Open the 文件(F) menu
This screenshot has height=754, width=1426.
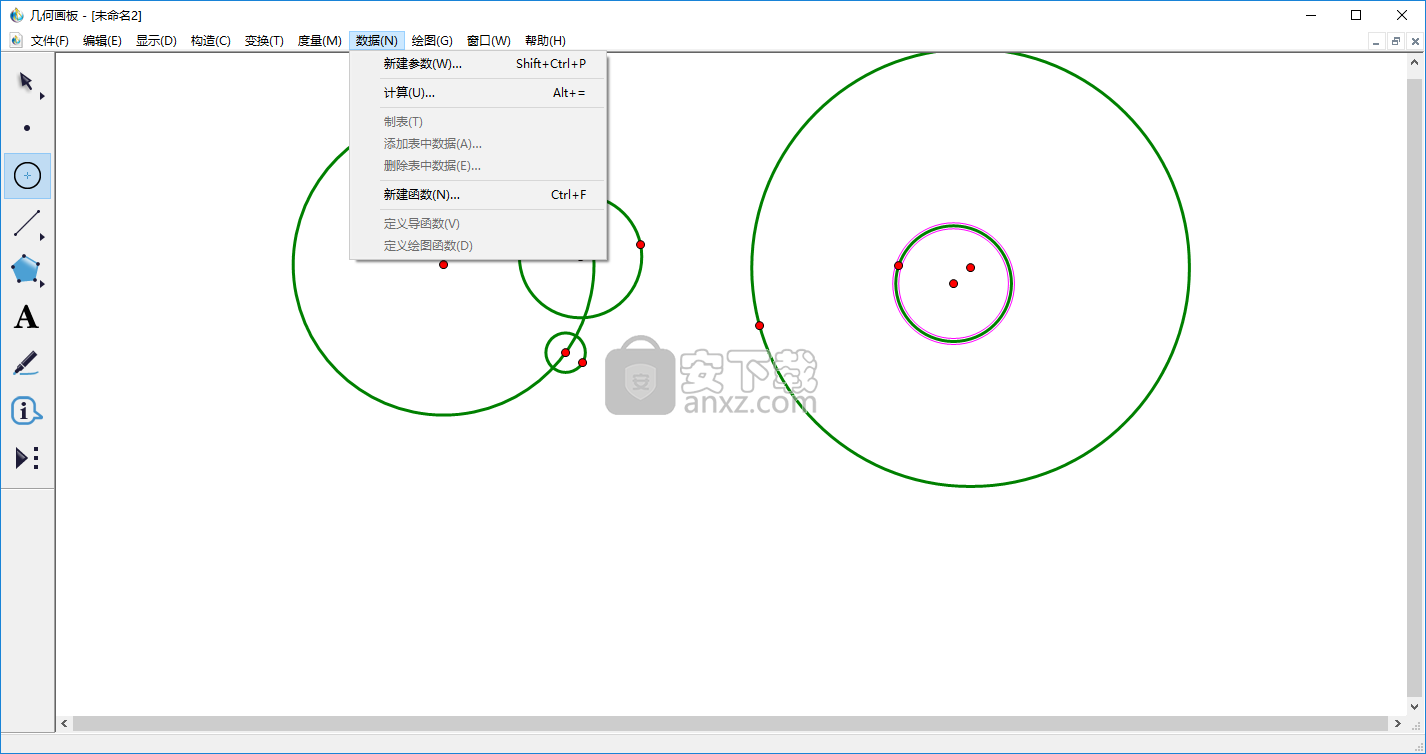50,41
